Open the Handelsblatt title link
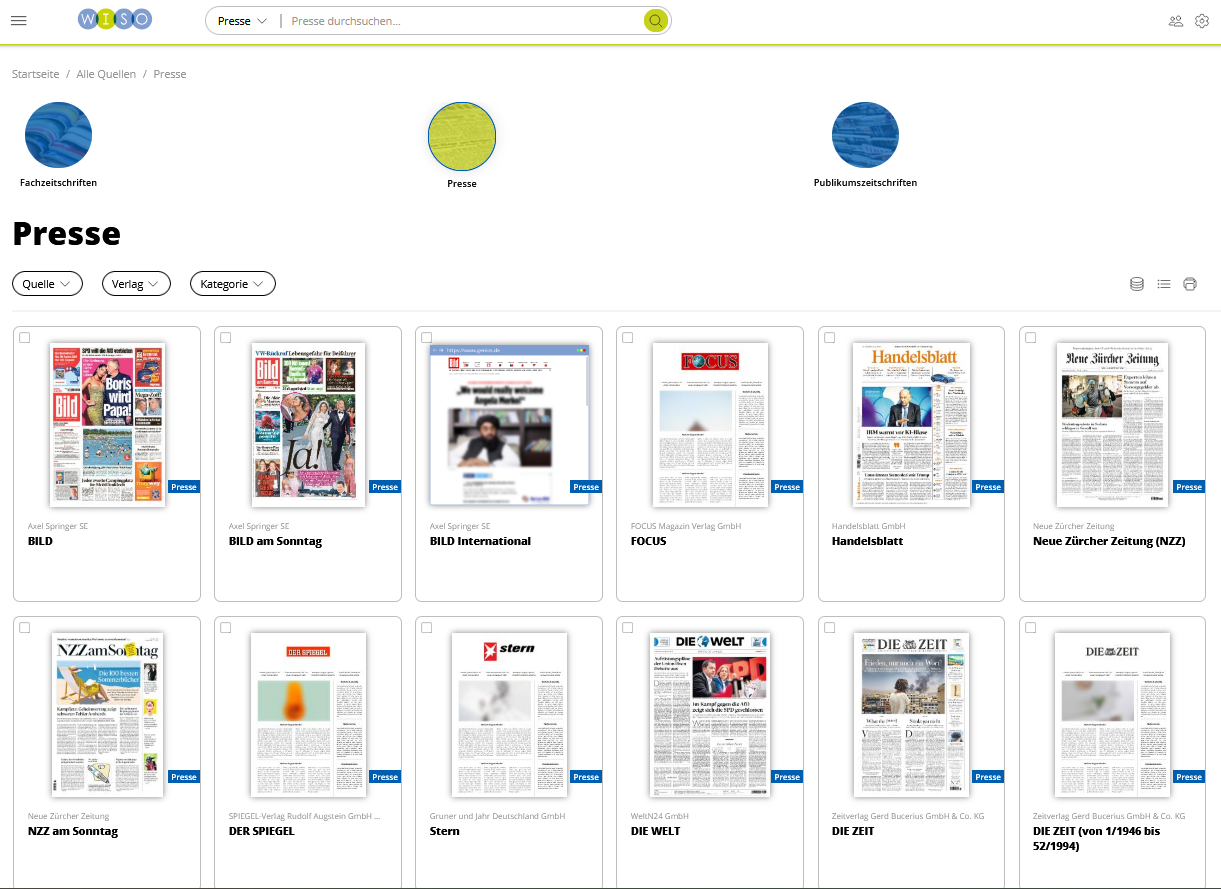Screen dimensions: 1221x889 [868, 541]
